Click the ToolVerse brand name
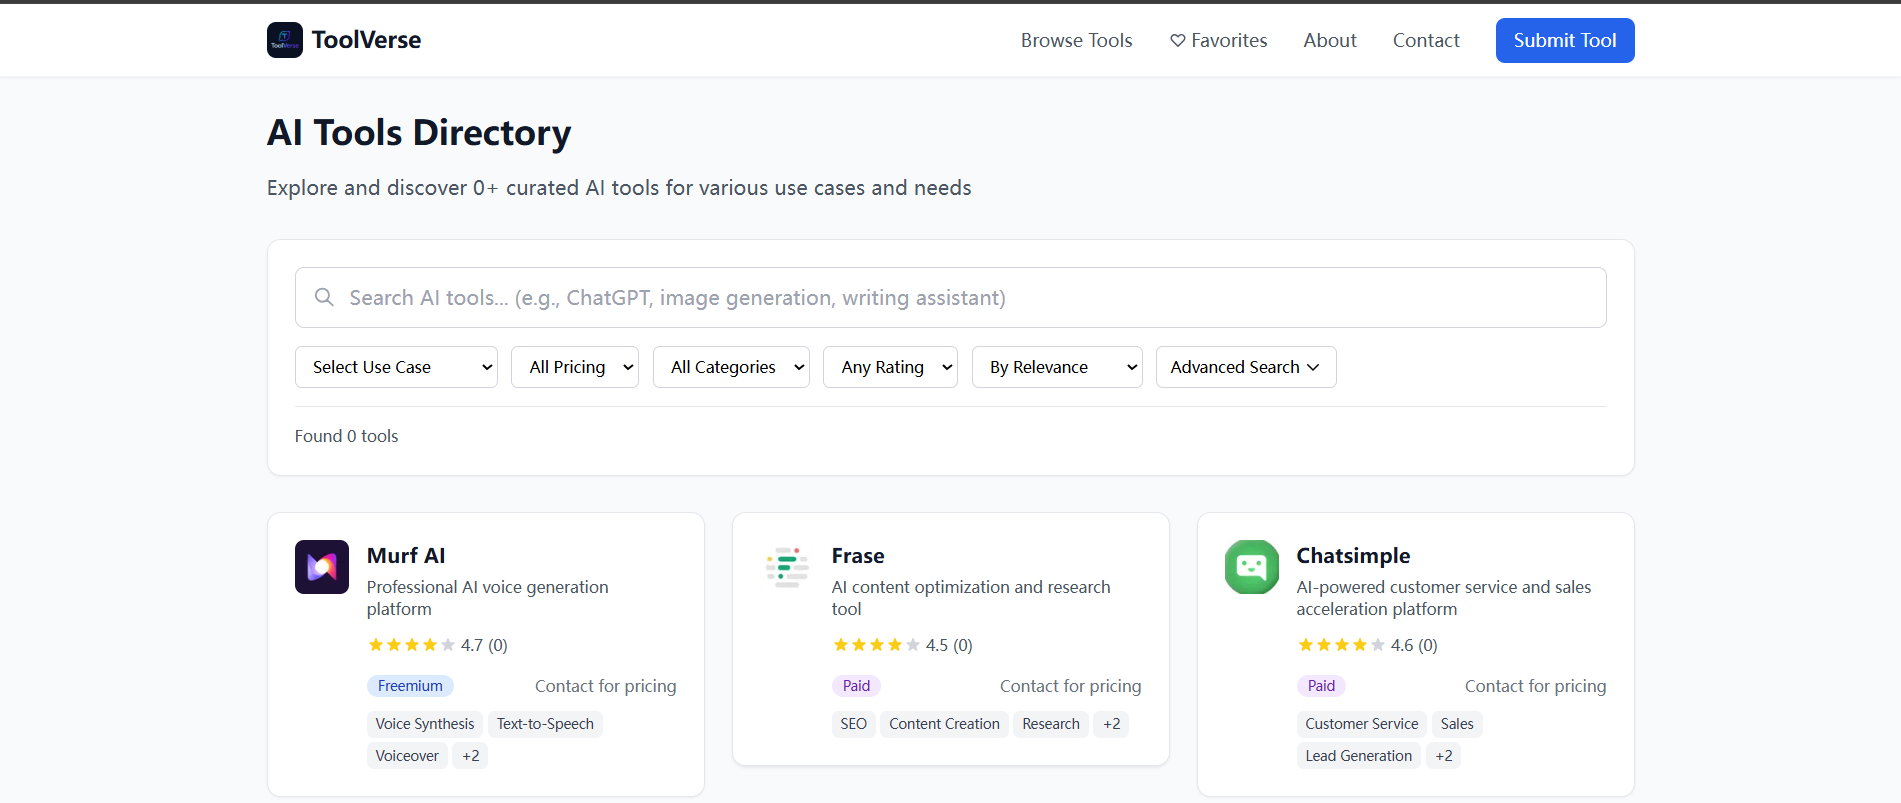 point(366,40)
